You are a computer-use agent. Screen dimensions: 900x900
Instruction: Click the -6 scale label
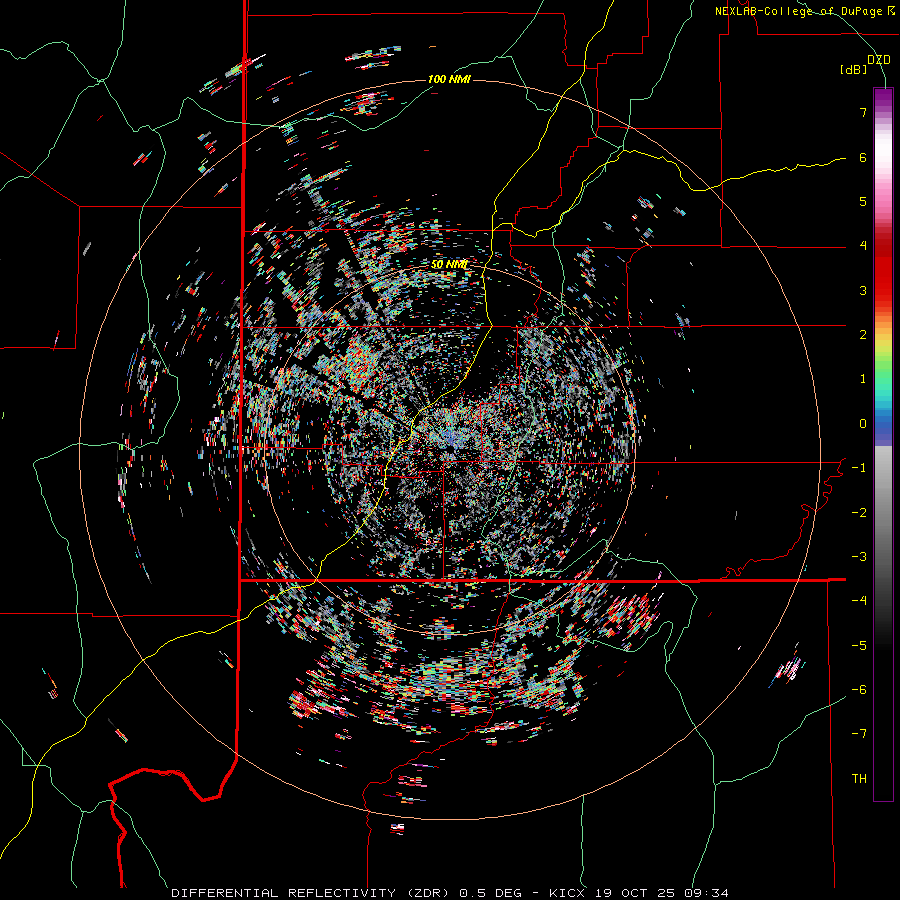click(859, 690)
